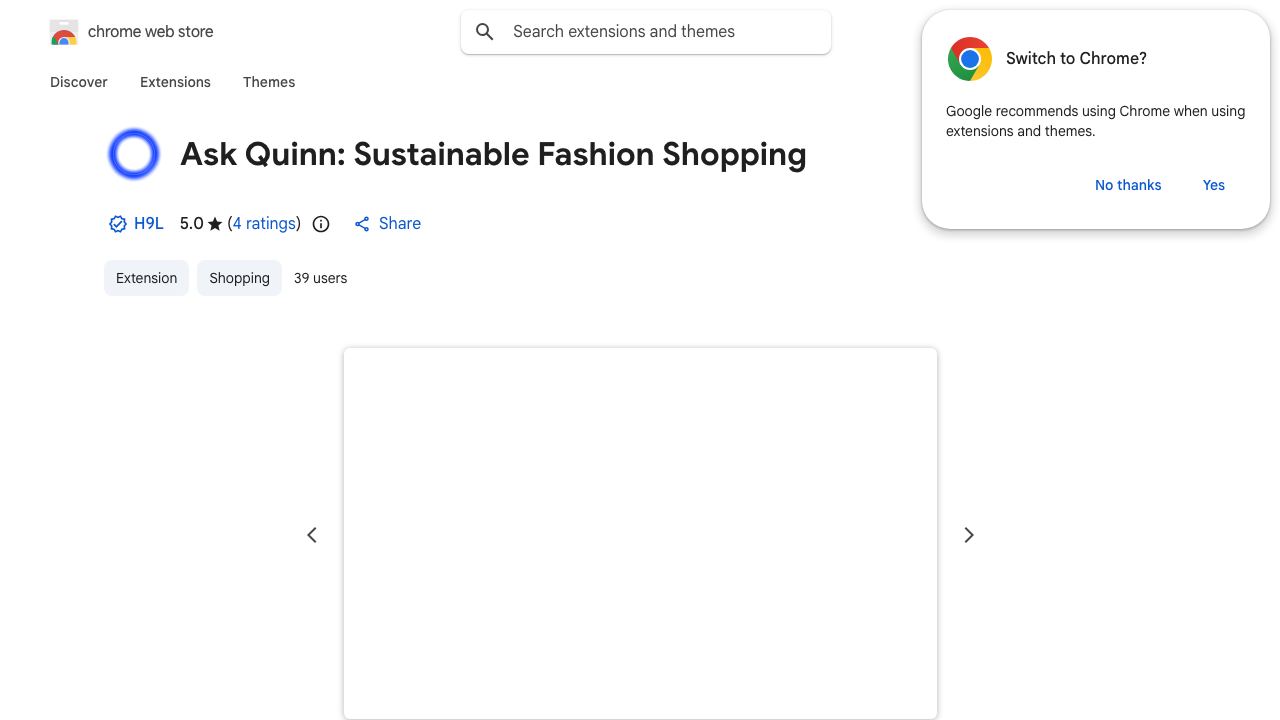
Task: Click the 5.0 rating value
Action: (x=191, y=224)
